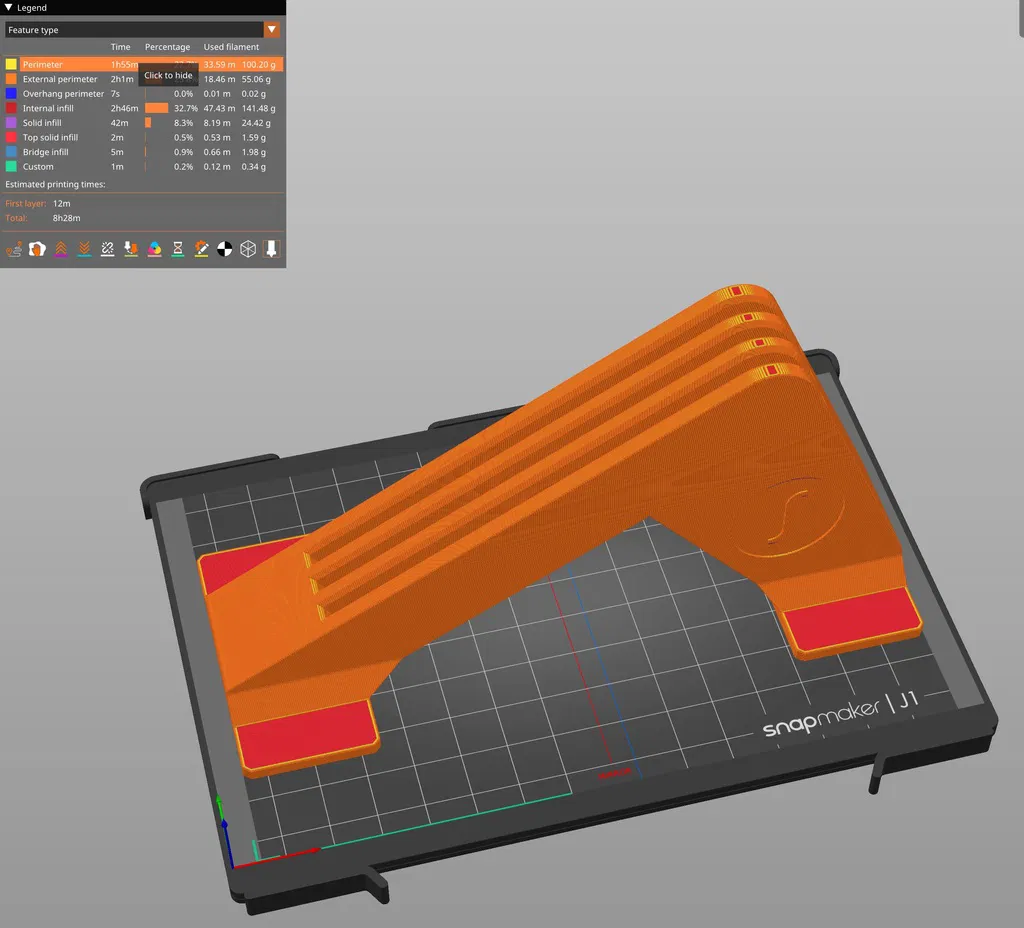
Task: Toggle wipe moves visibility icon
Action: (x=37, y=249)
